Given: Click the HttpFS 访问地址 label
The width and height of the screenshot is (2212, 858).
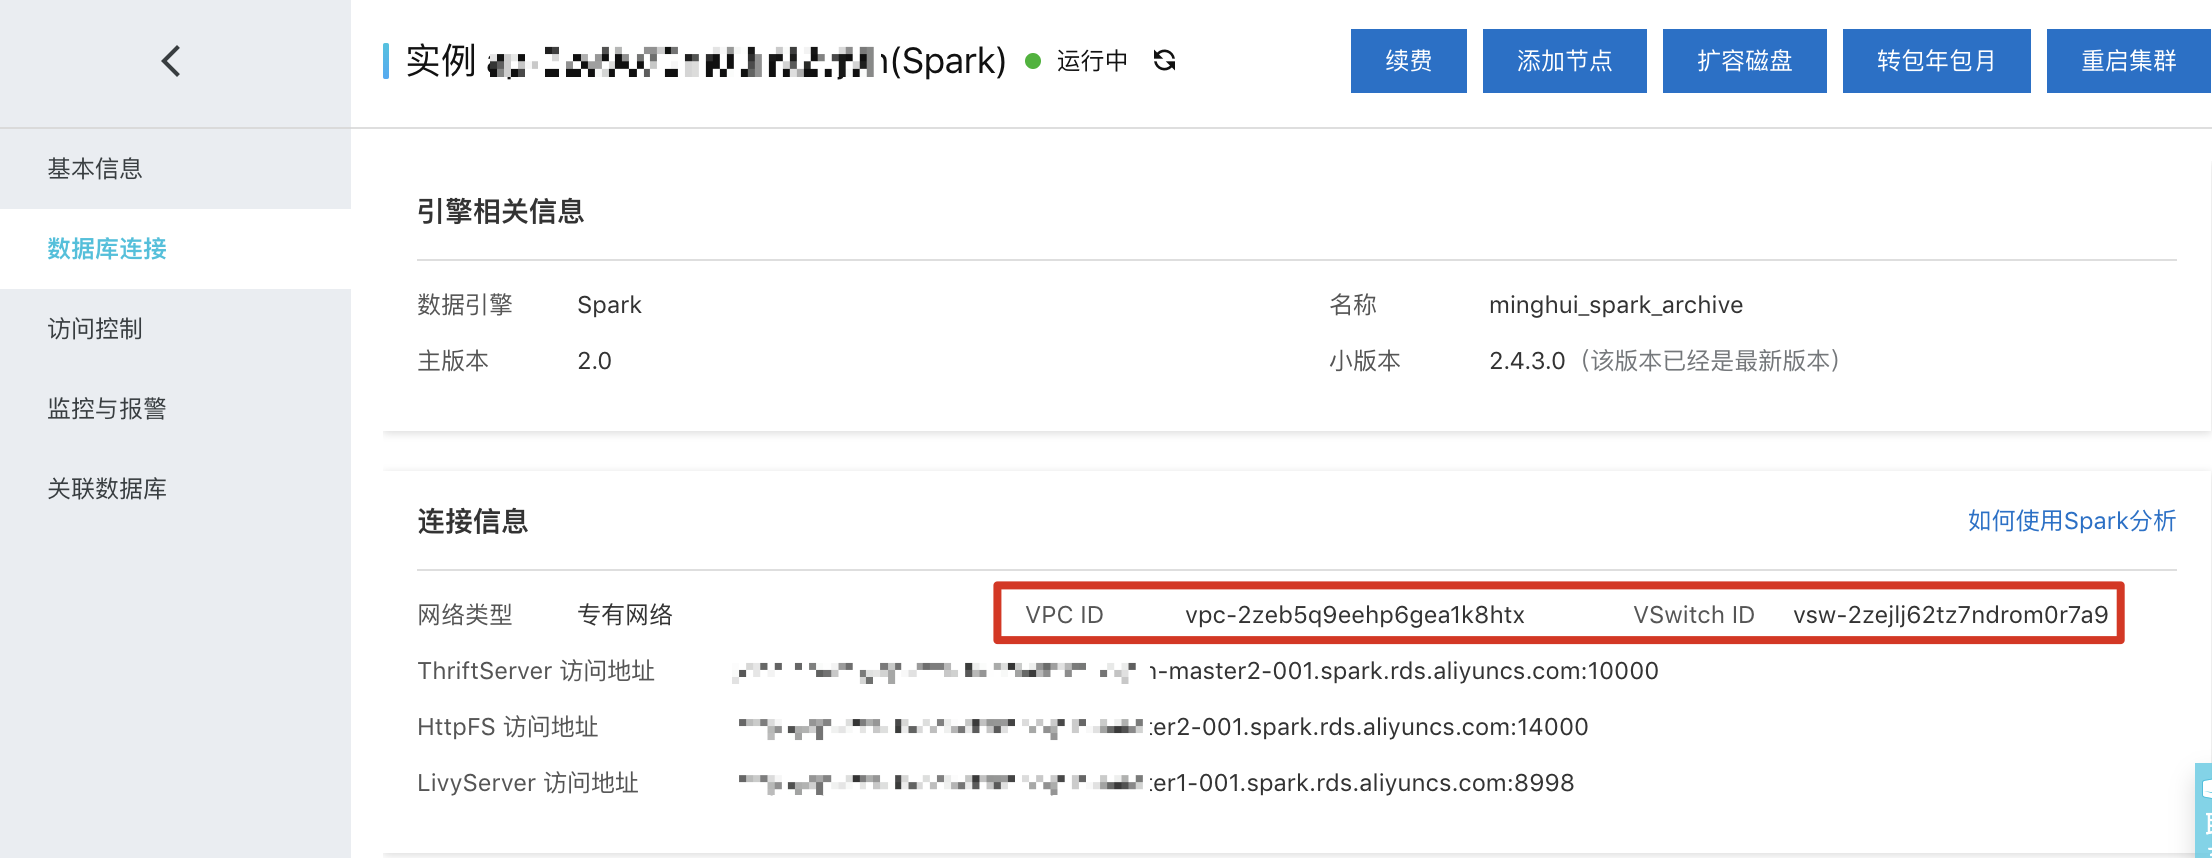Looking at the screenshot, I should 508,726.
